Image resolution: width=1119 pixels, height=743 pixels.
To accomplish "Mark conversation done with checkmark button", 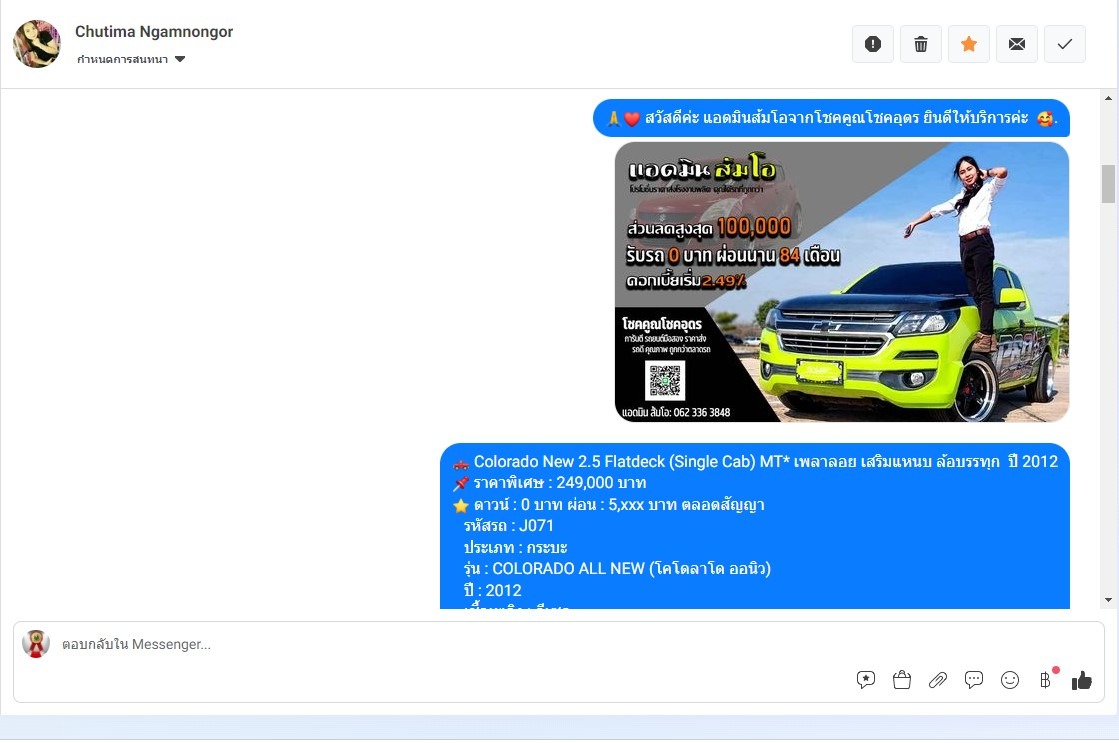I will tap(1065, 44).
